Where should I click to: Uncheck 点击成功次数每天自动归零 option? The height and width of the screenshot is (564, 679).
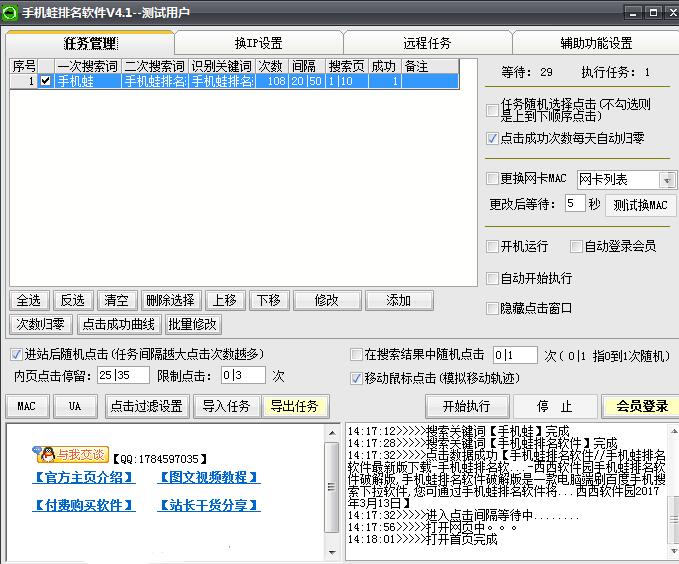(x=492, y=139)
